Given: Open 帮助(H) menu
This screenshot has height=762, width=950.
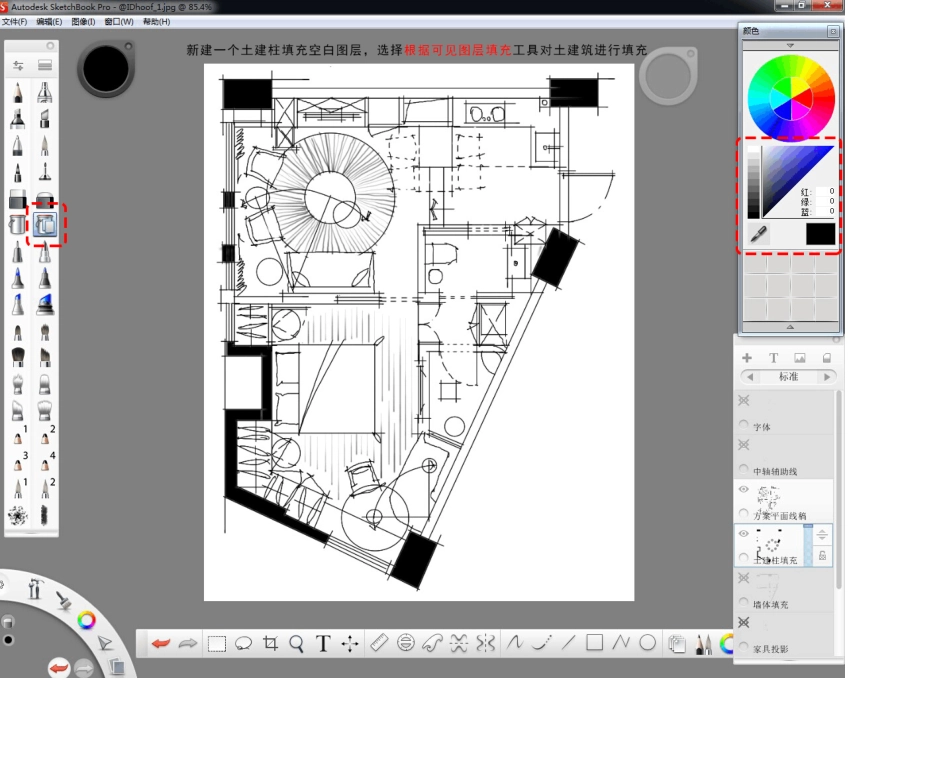Looking at the screenshot, I should (156, 22).
